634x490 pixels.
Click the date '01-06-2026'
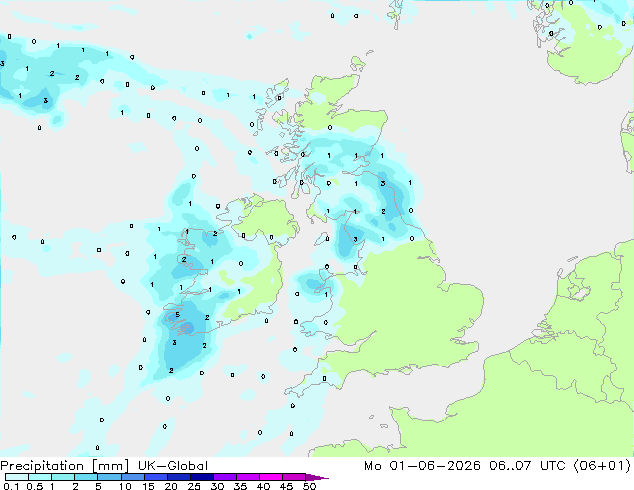[x=435, y=466]
